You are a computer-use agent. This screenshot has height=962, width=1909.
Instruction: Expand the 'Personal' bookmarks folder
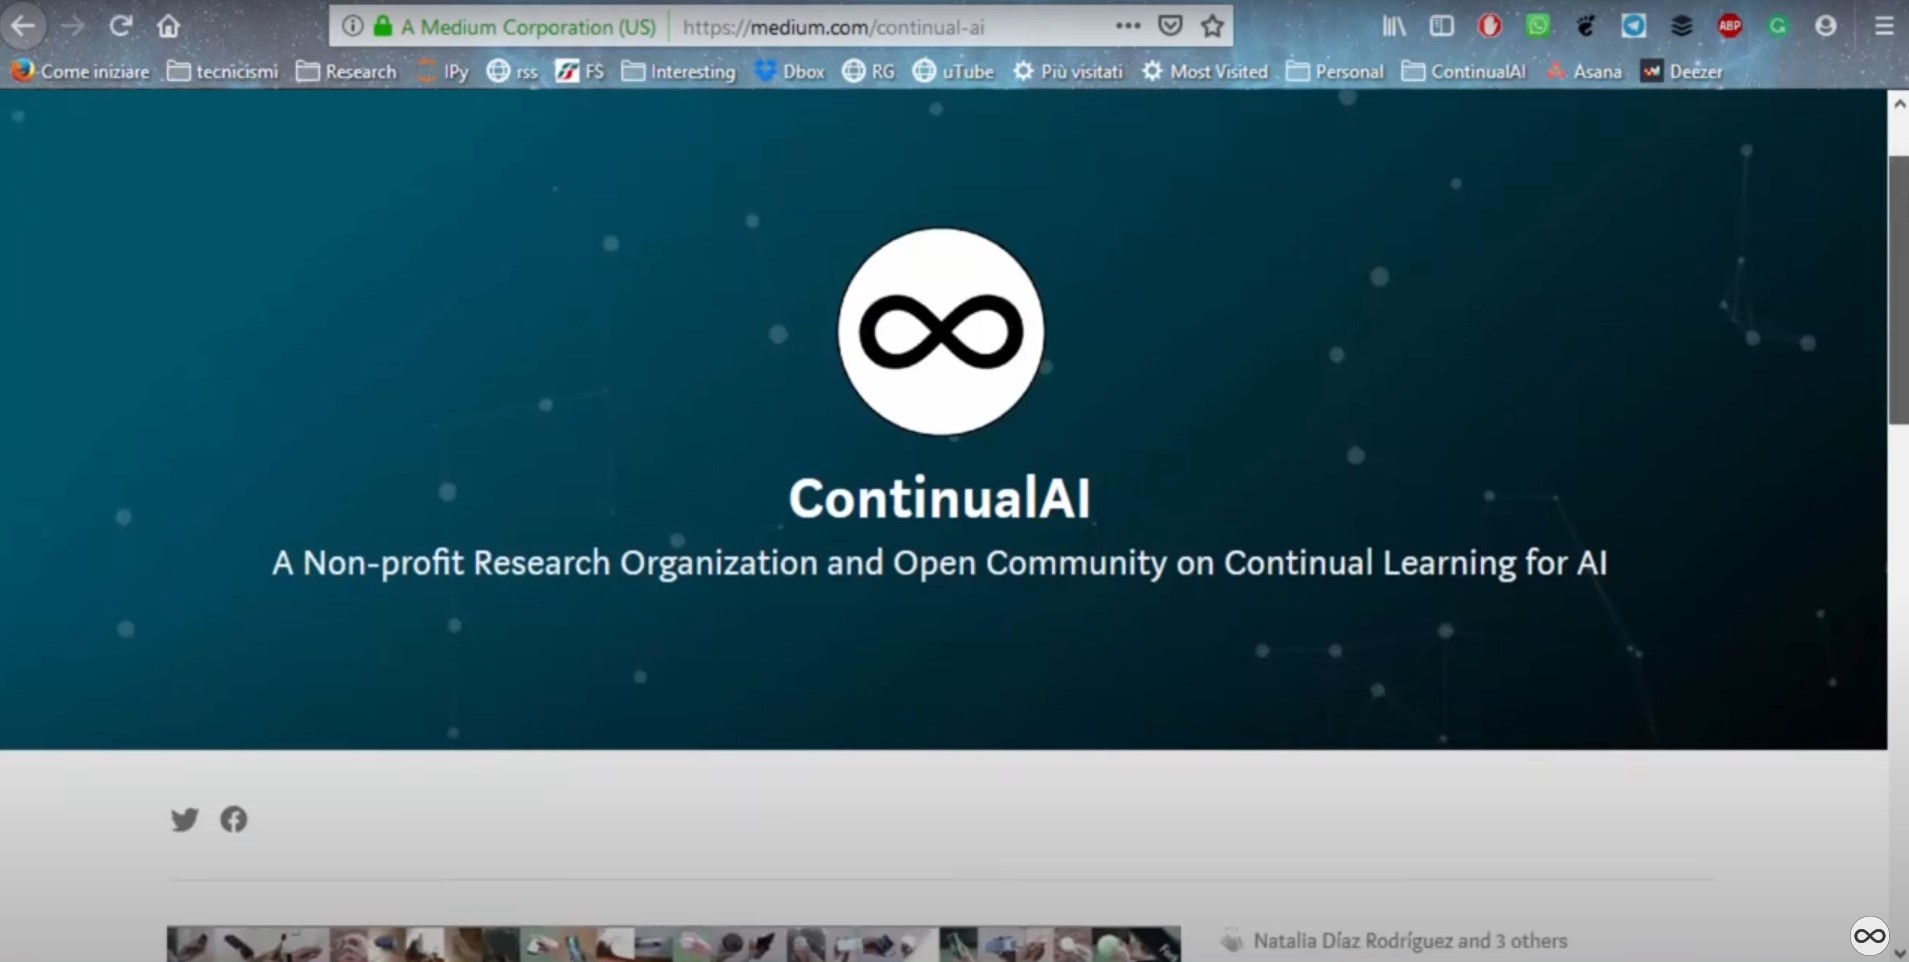(1335, 71)
